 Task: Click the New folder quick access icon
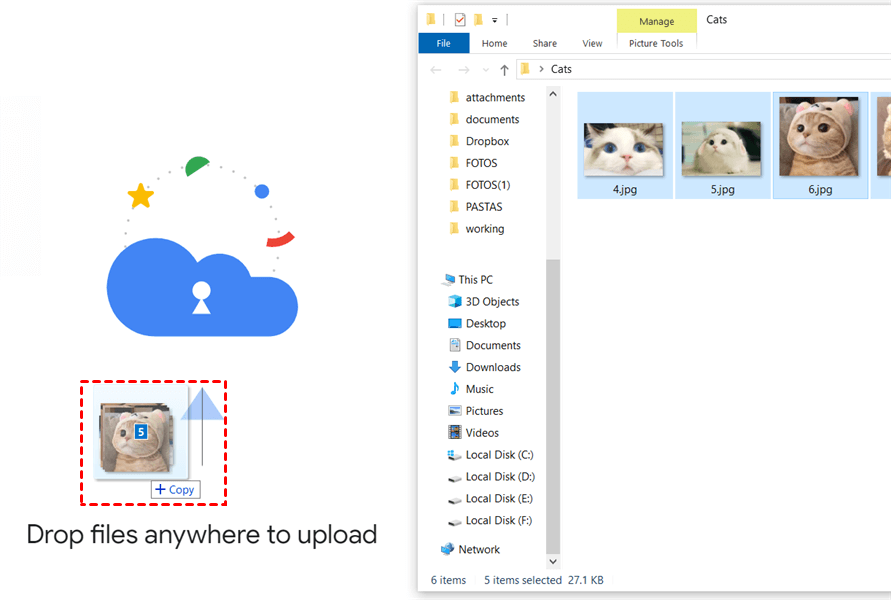(478, 20)
